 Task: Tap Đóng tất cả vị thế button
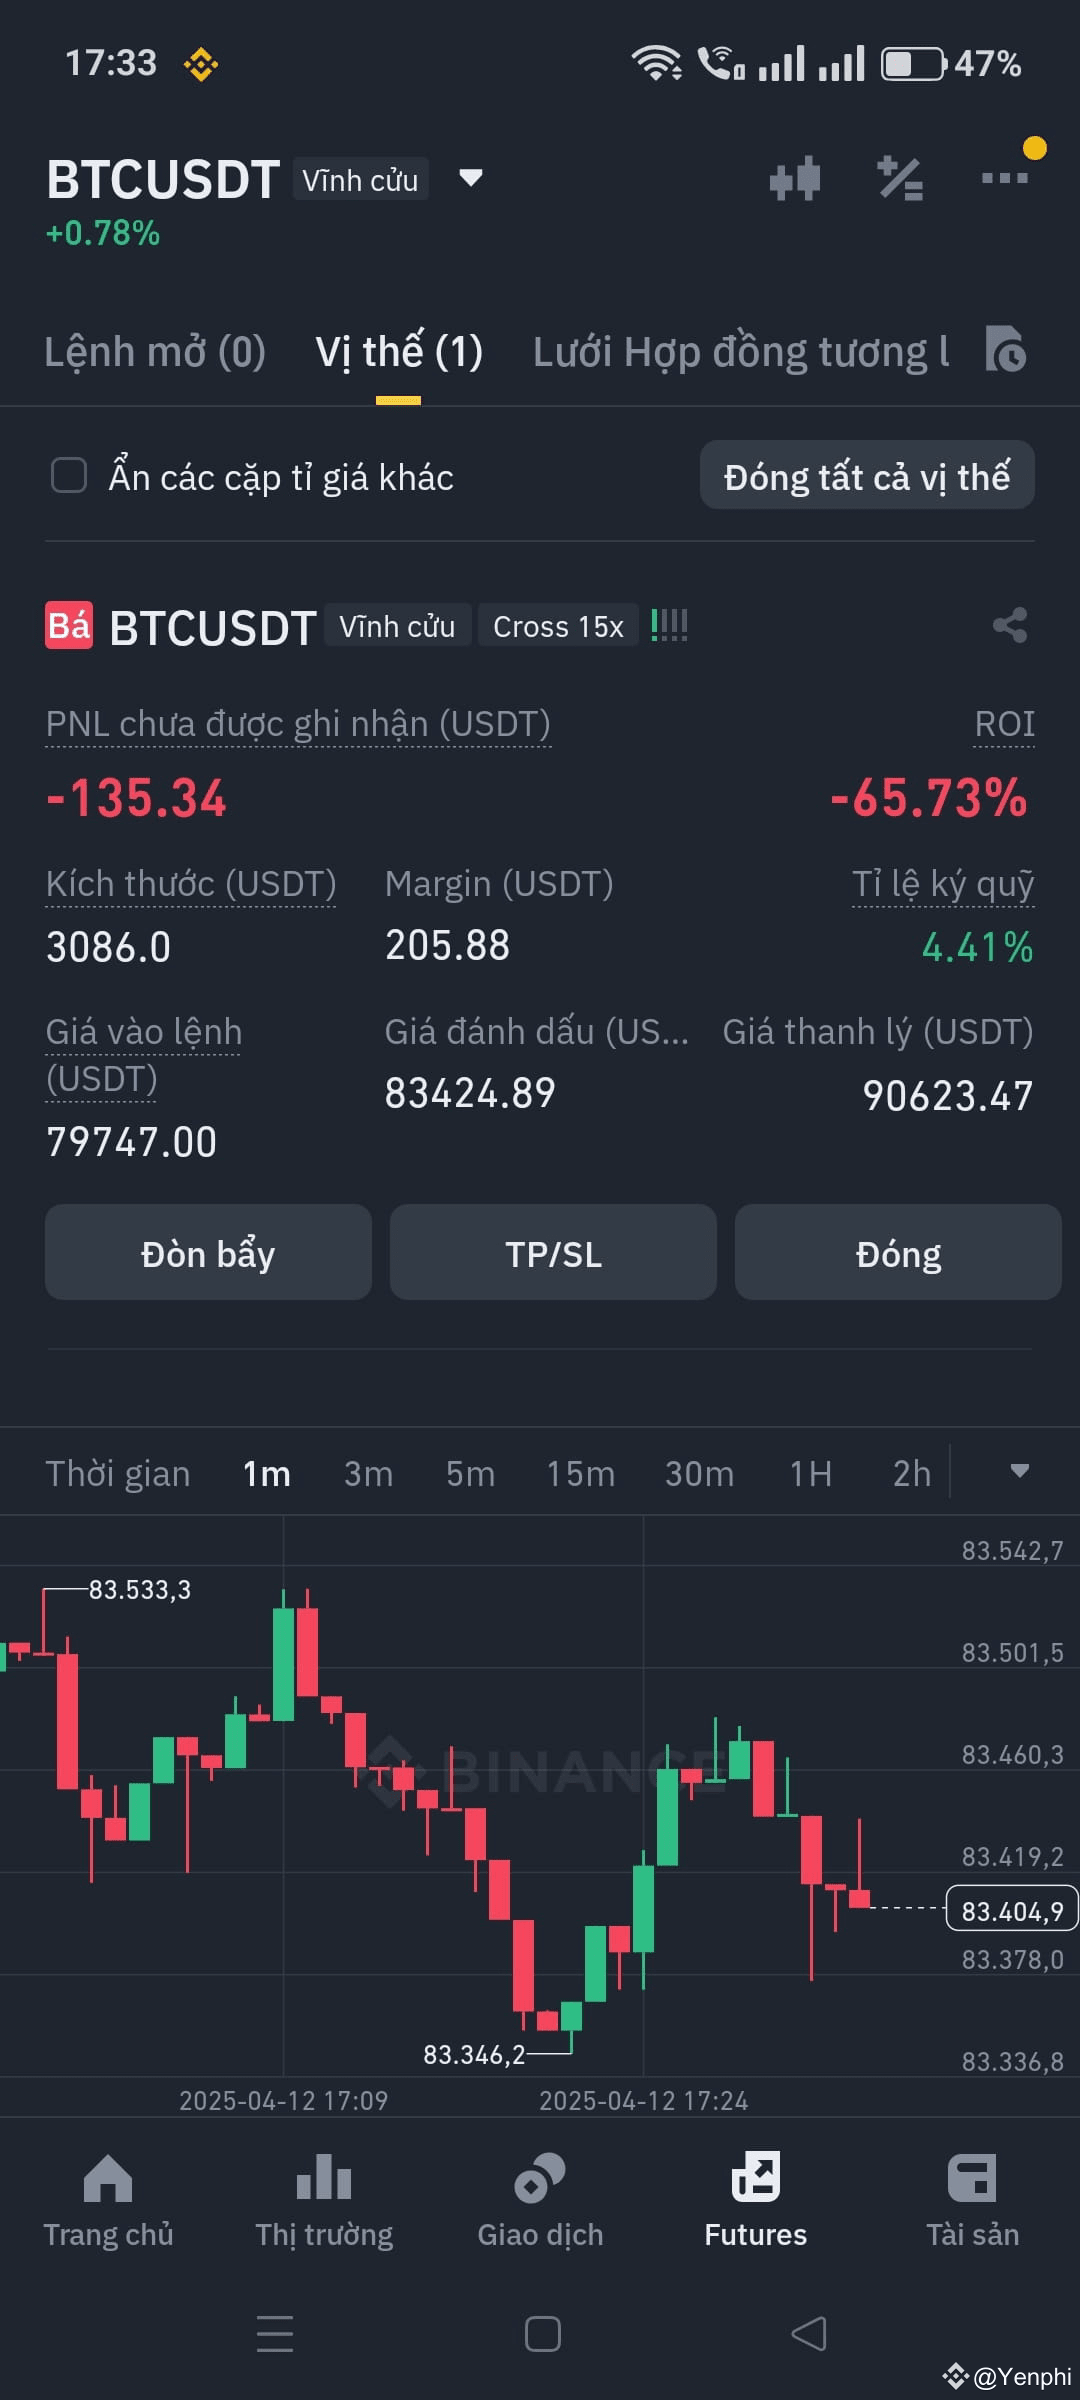867,476
